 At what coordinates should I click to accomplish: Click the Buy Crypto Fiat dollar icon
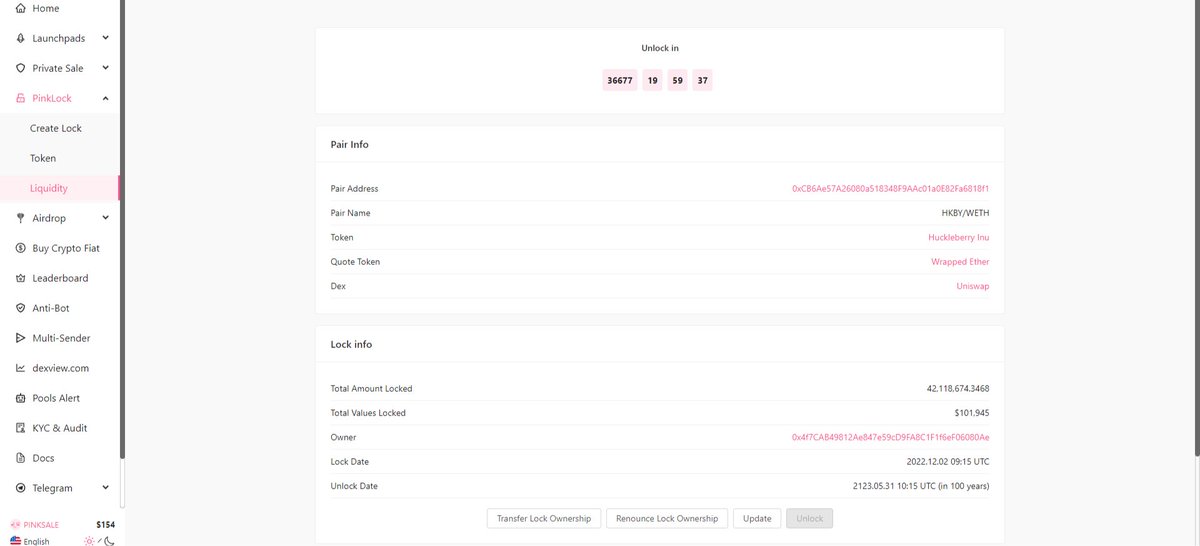click(21, 248)
